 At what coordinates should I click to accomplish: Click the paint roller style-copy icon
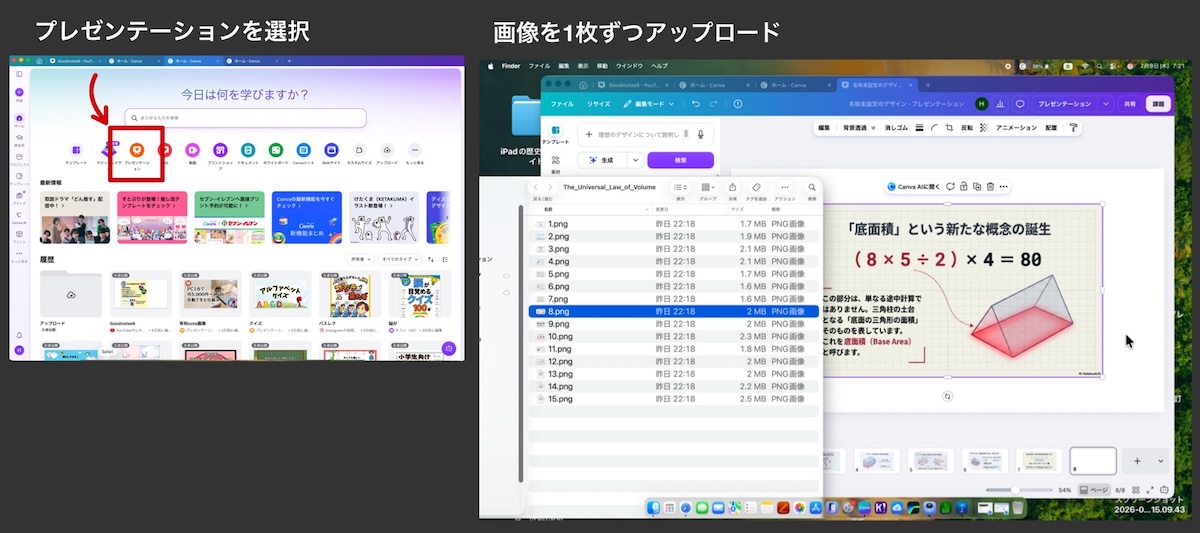tap(1074, 128)
